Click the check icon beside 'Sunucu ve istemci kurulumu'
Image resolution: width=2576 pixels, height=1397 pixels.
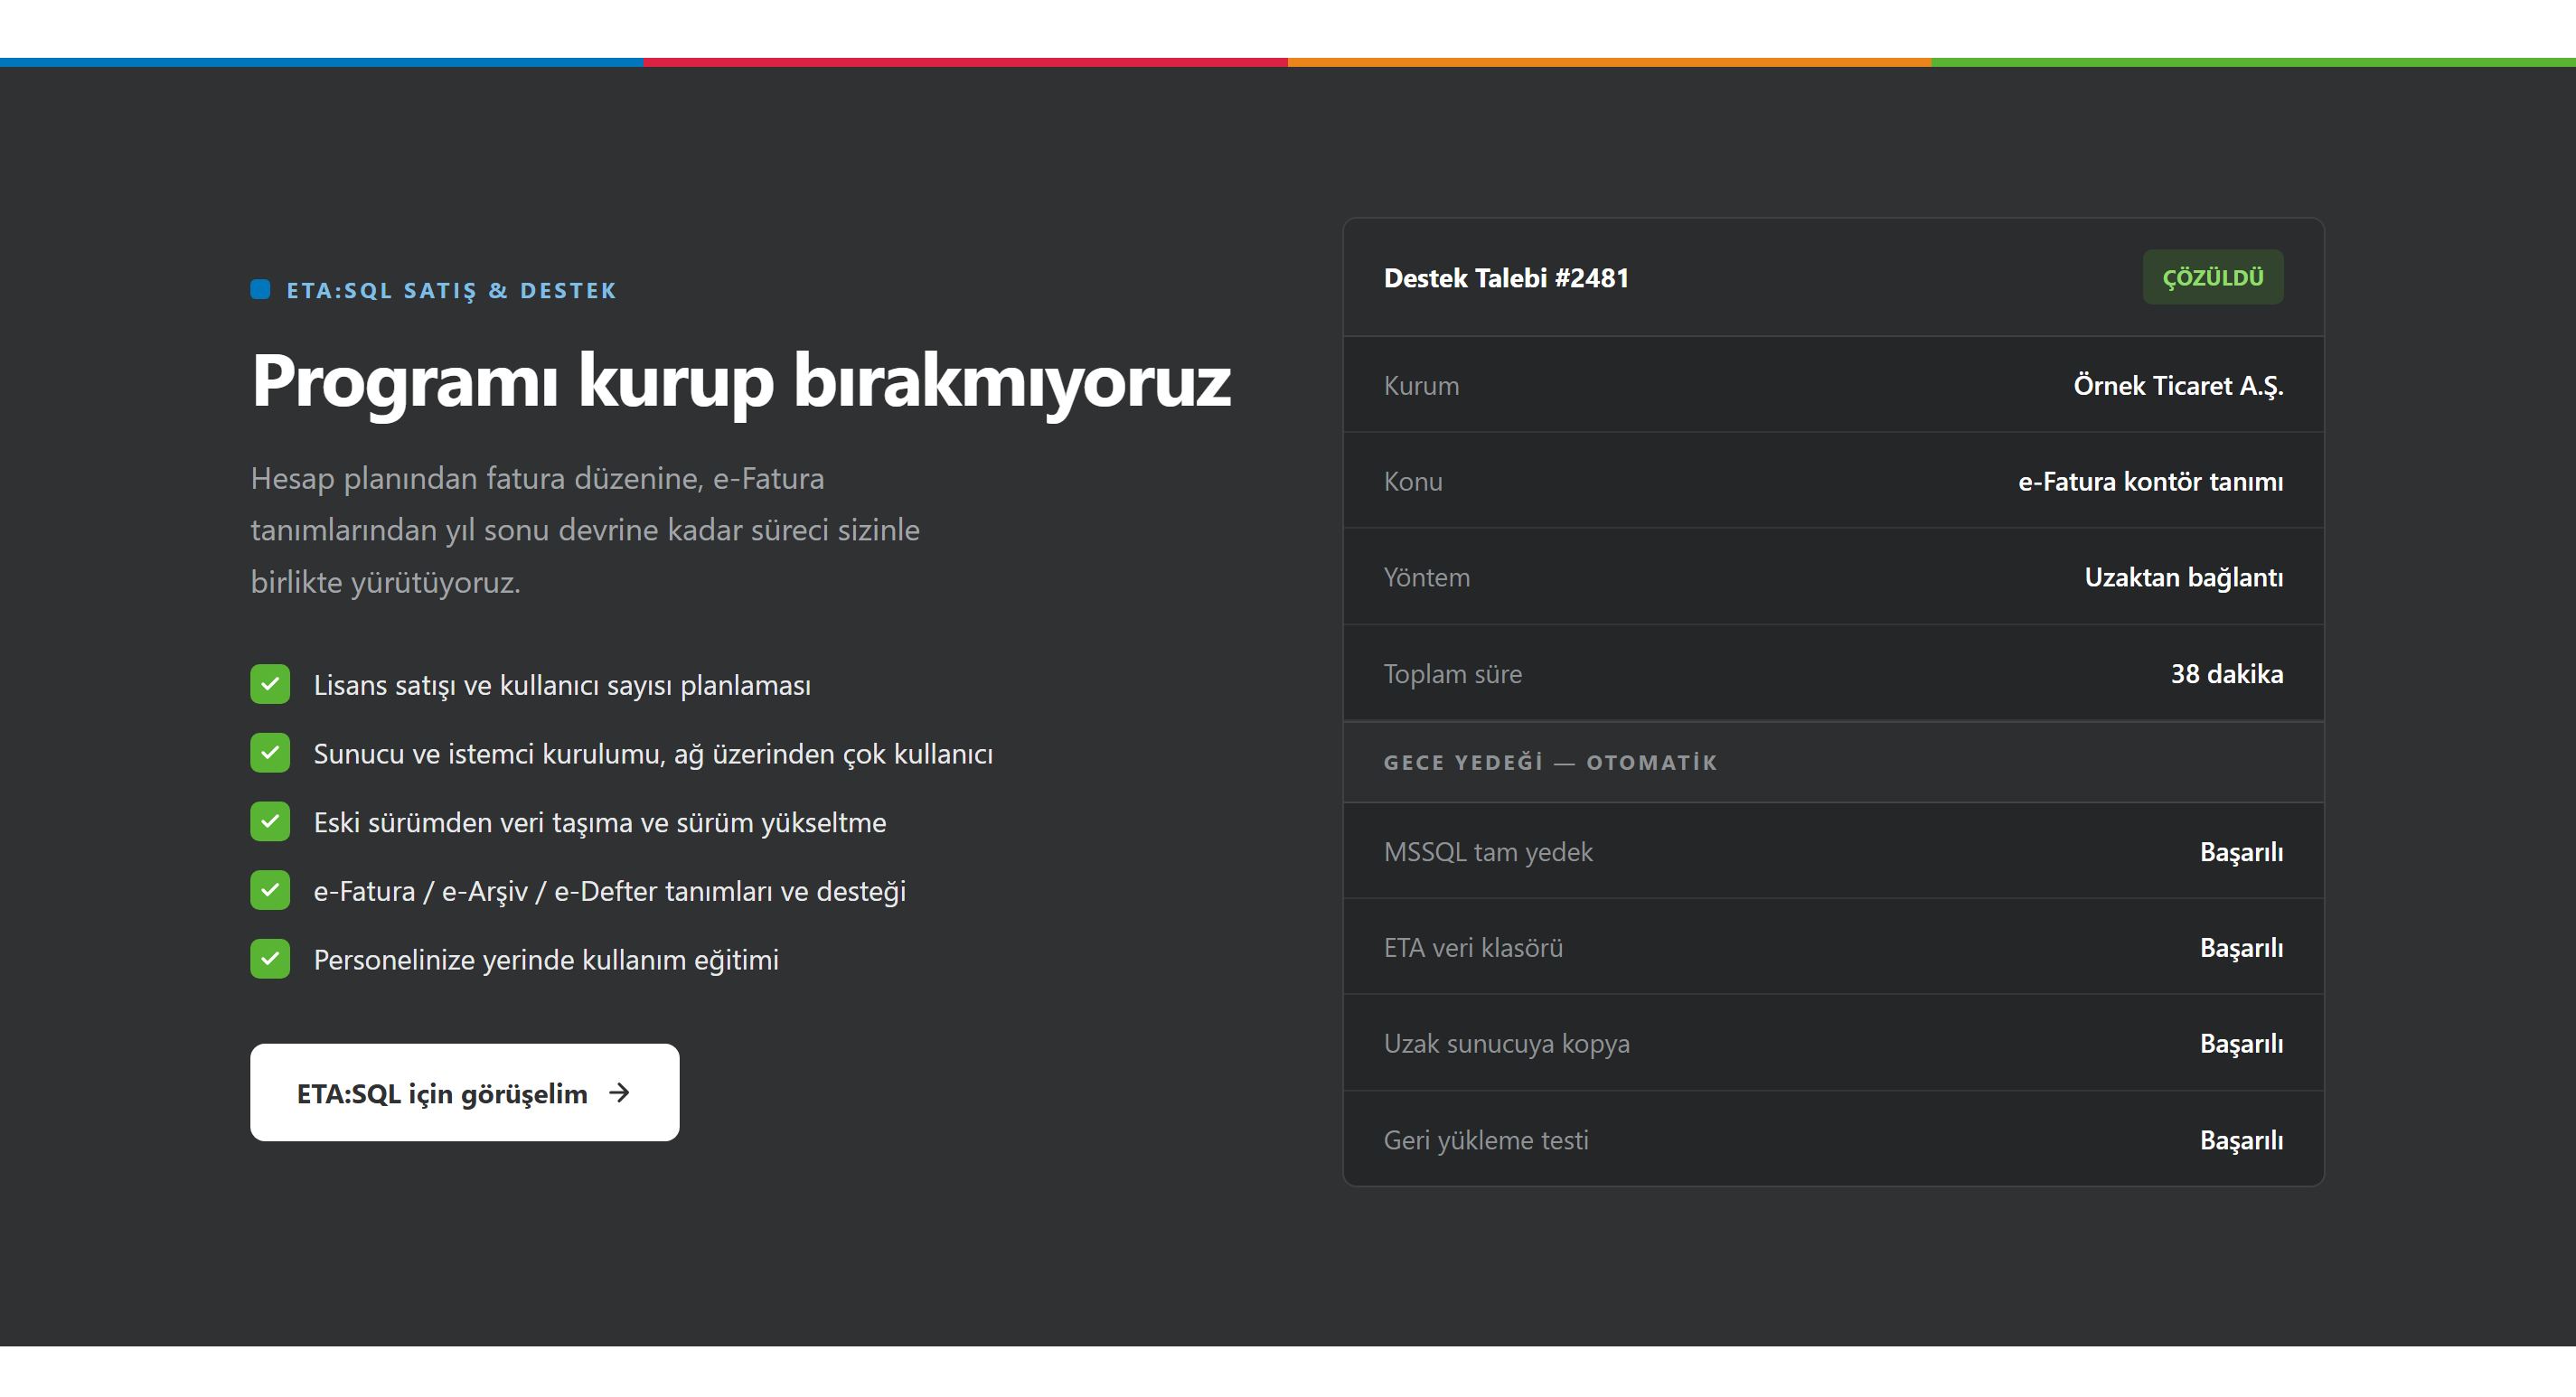tap(270, 753)
